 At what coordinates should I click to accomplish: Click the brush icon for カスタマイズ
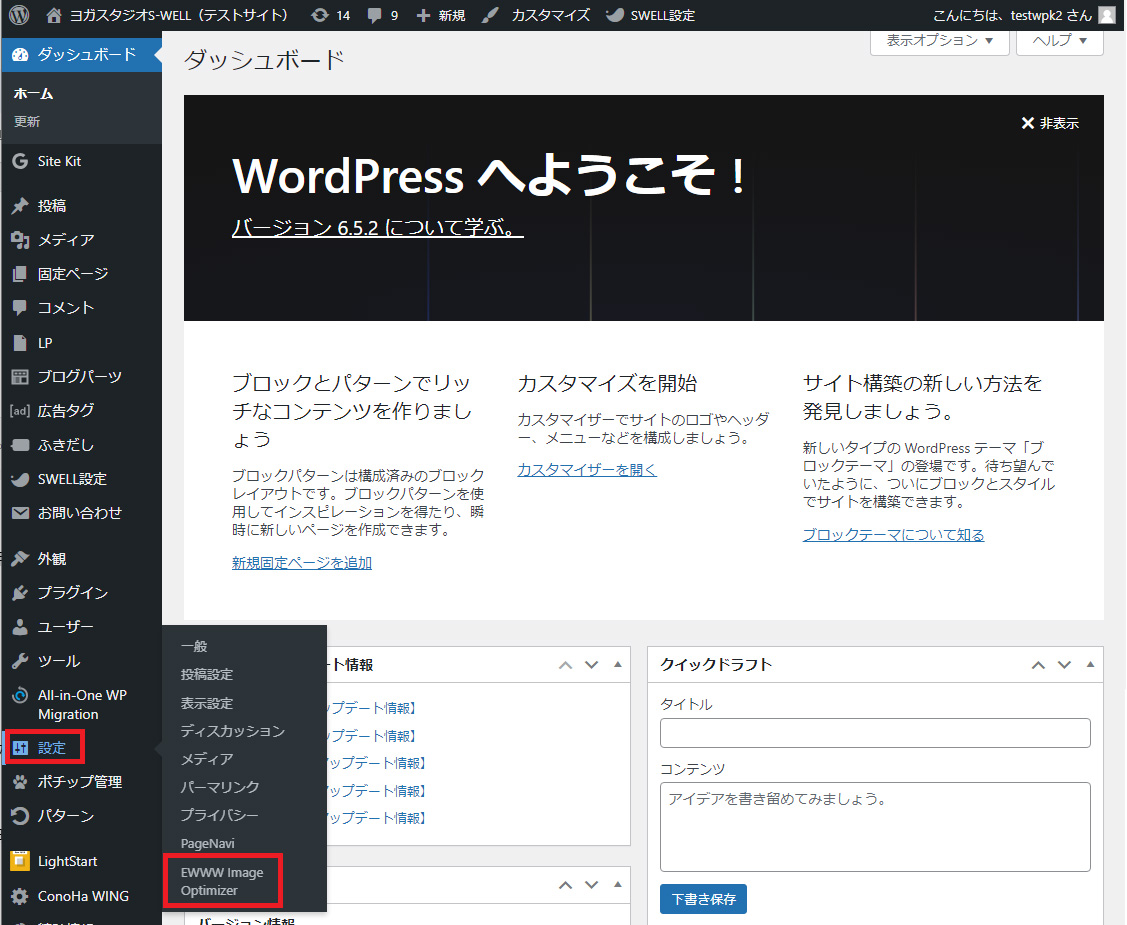click(x=490, y=15)
